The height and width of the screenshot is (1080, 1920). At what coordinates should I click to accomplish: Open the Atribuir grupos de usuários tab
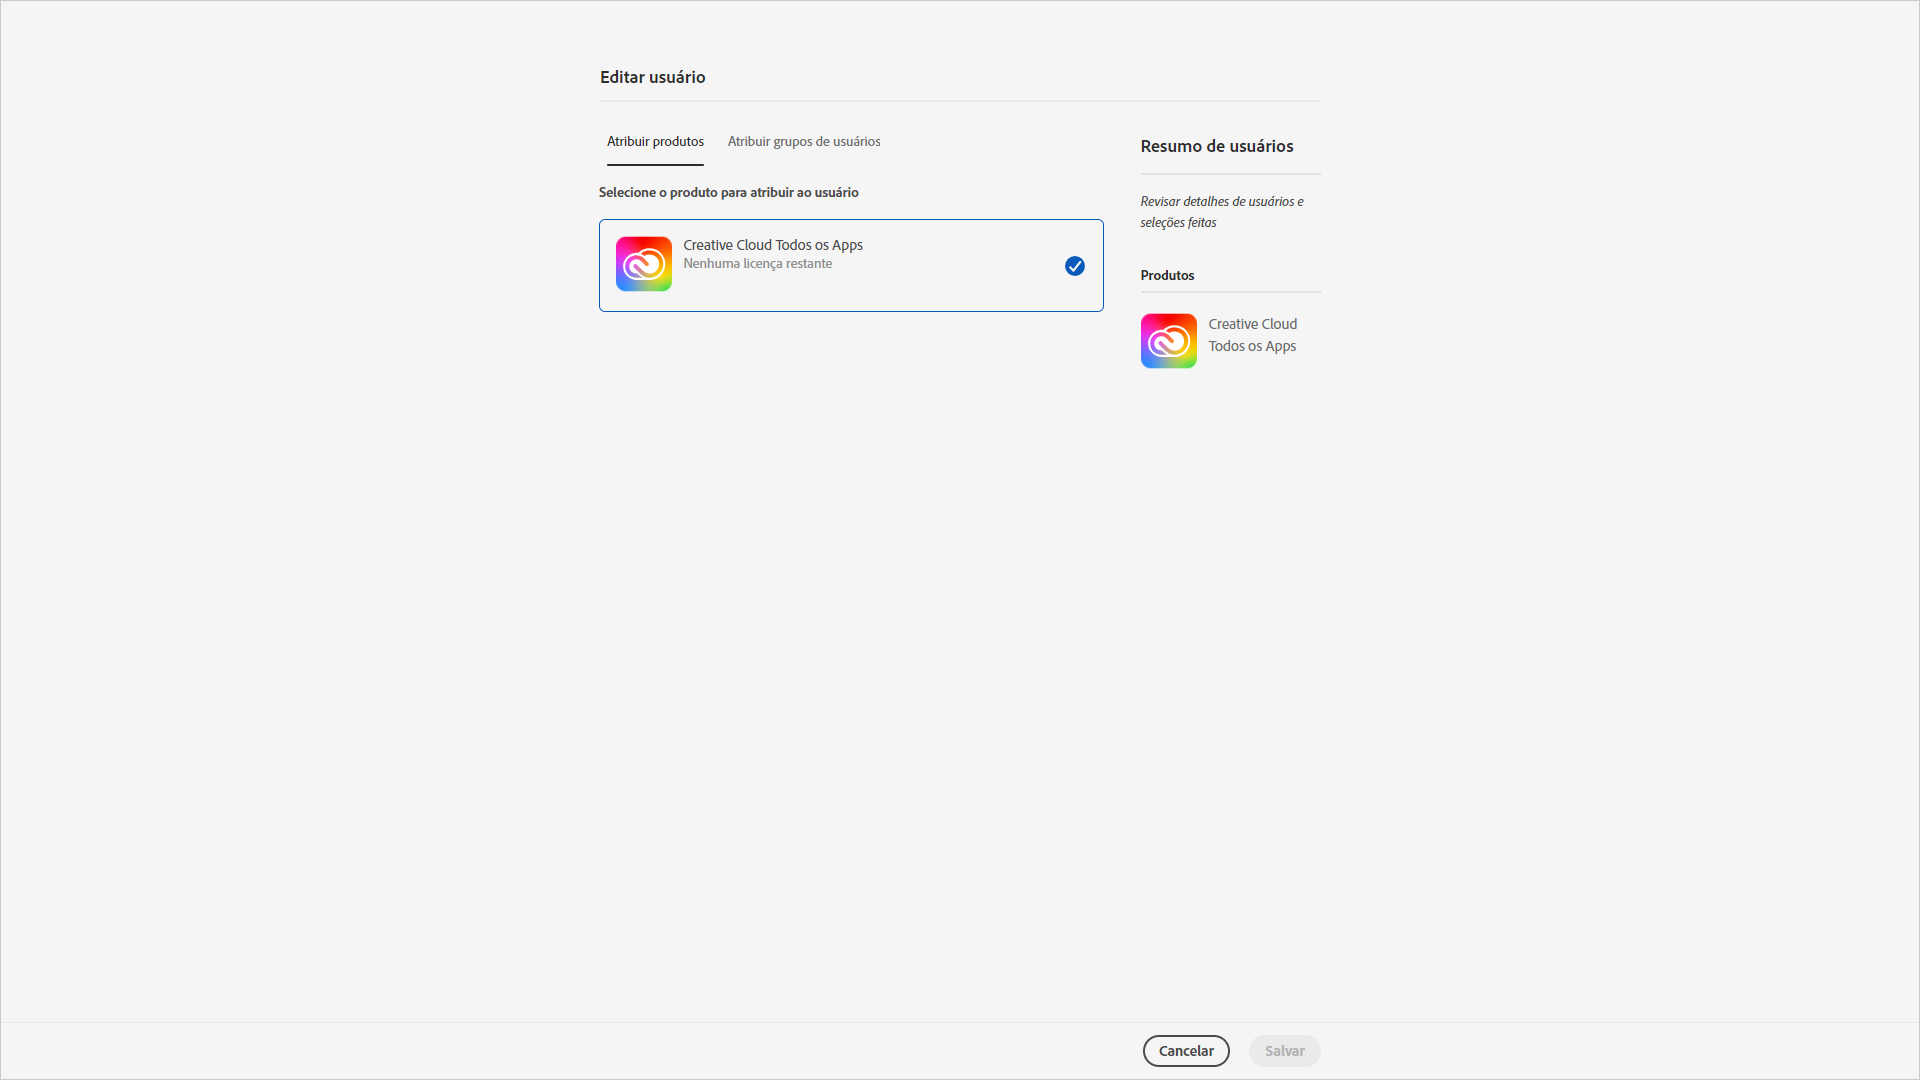(804, 142)
